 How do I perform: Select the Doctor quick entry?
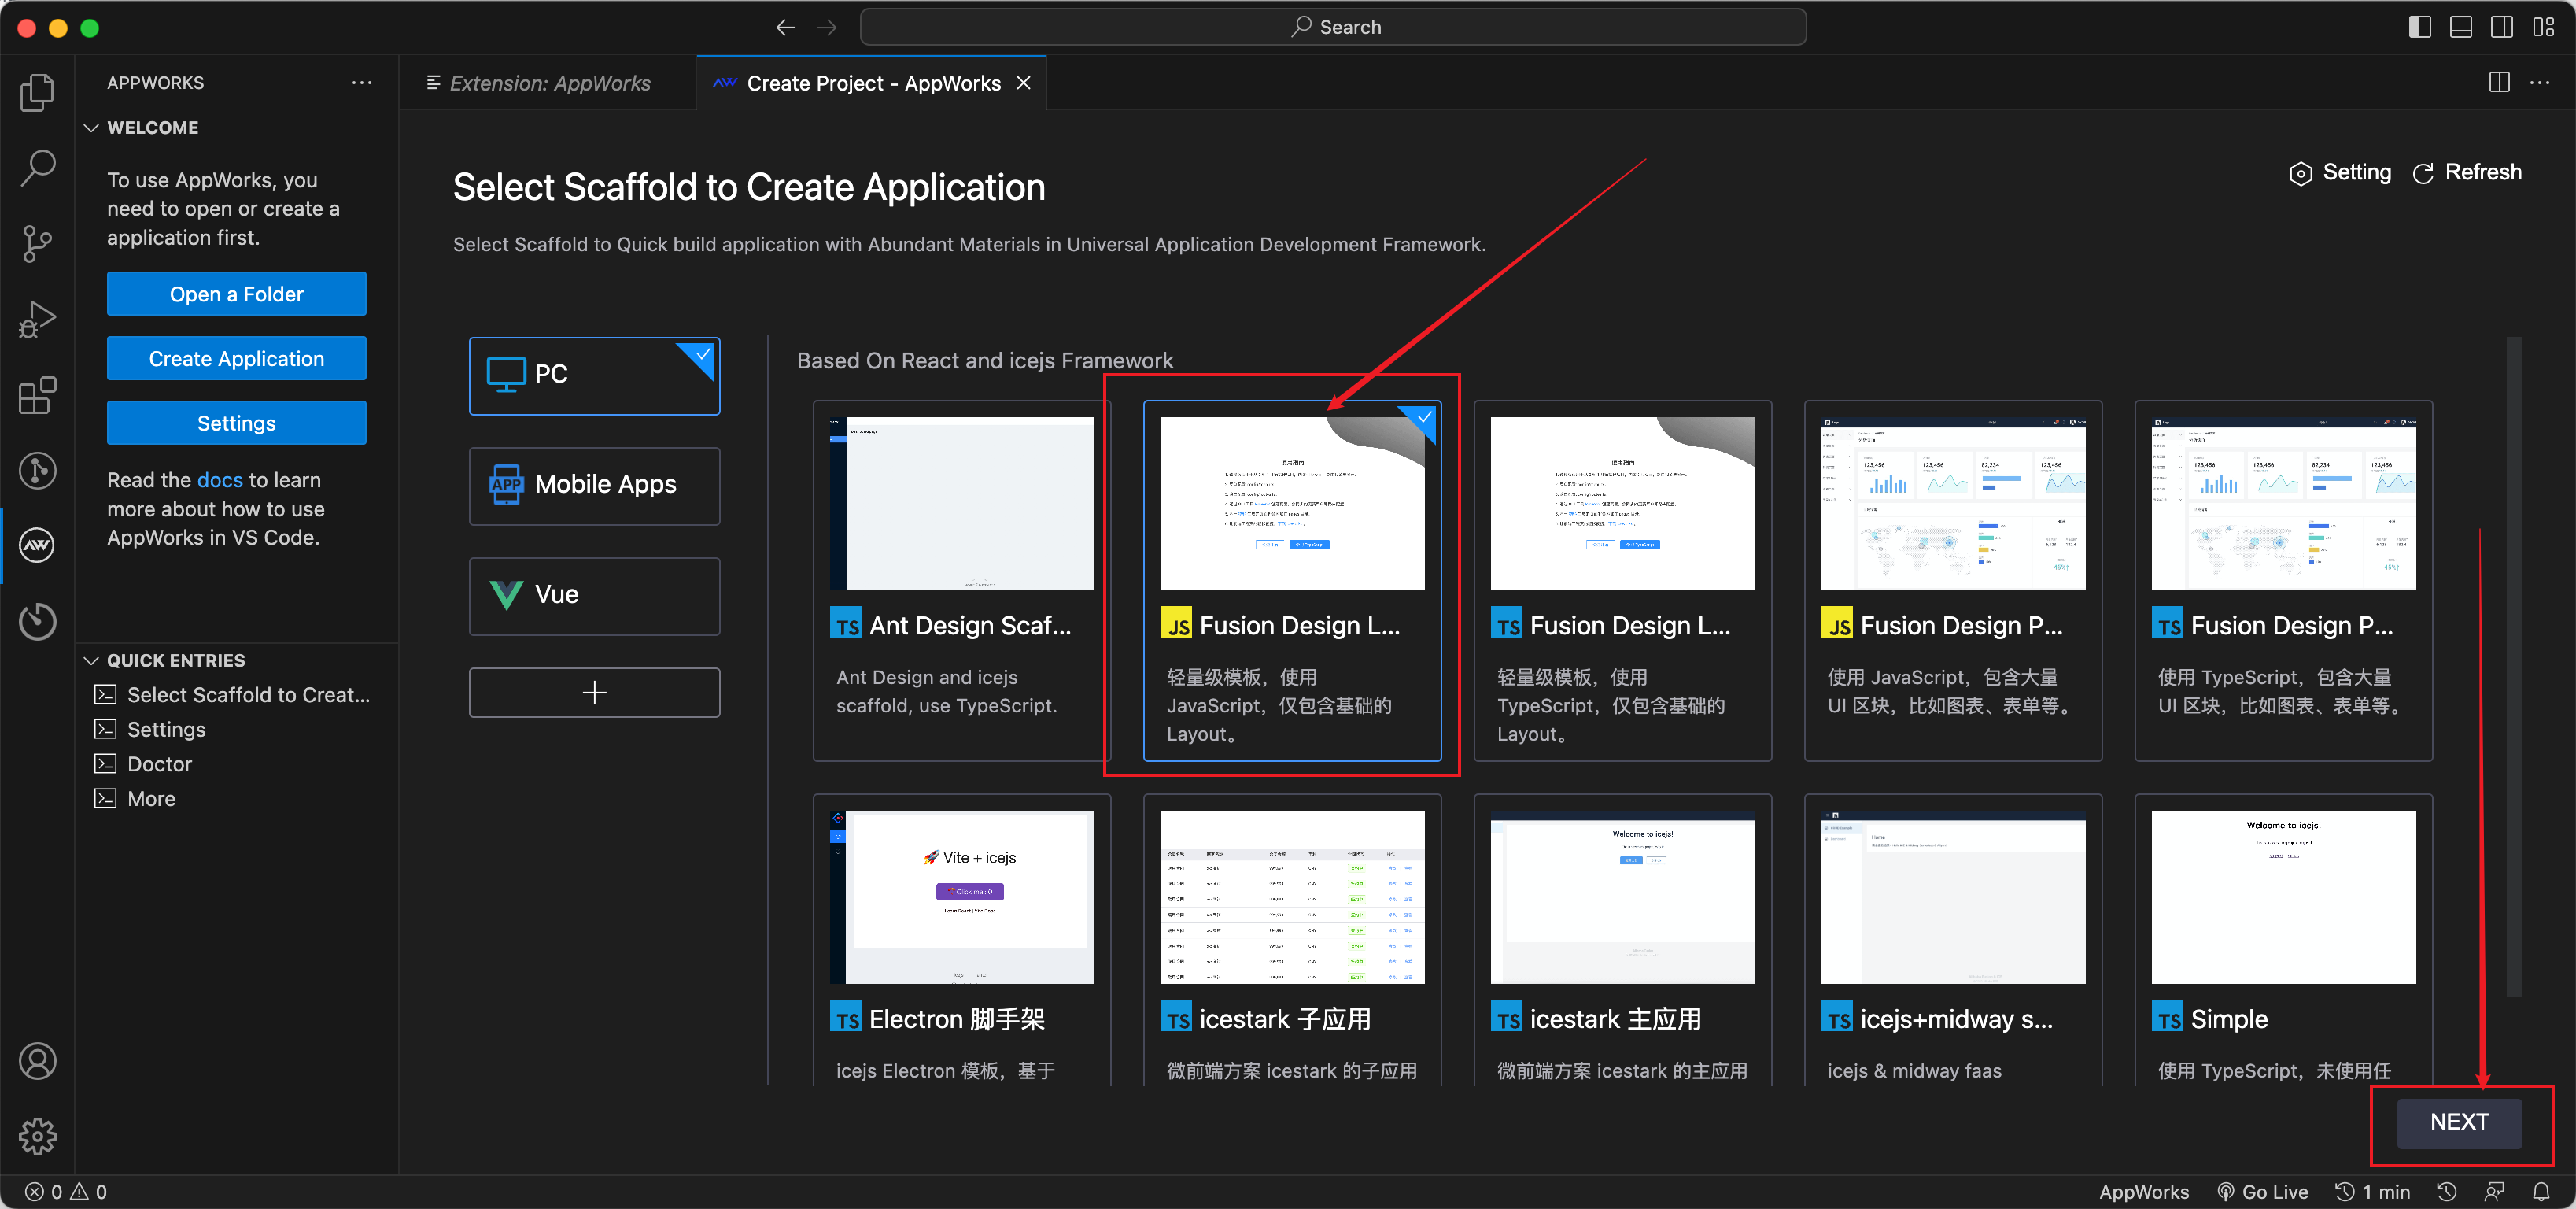point(159,764)
